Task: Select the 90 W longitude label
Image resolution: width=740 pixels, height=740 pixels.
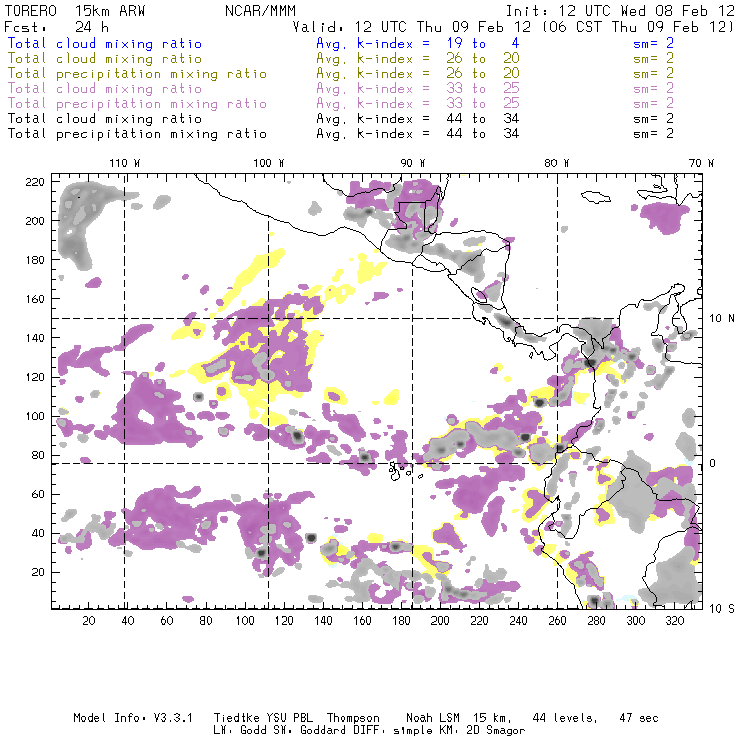Action: tap(412, 163)
